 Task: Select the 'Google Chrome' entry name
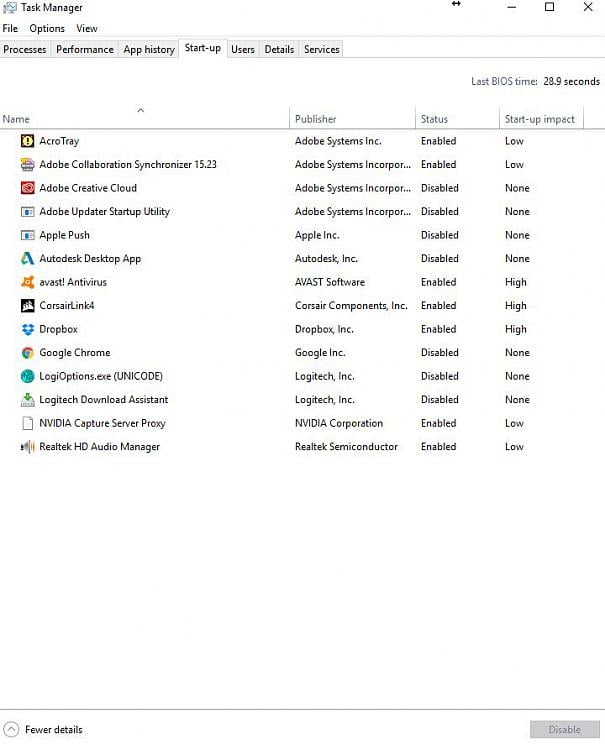75,353
